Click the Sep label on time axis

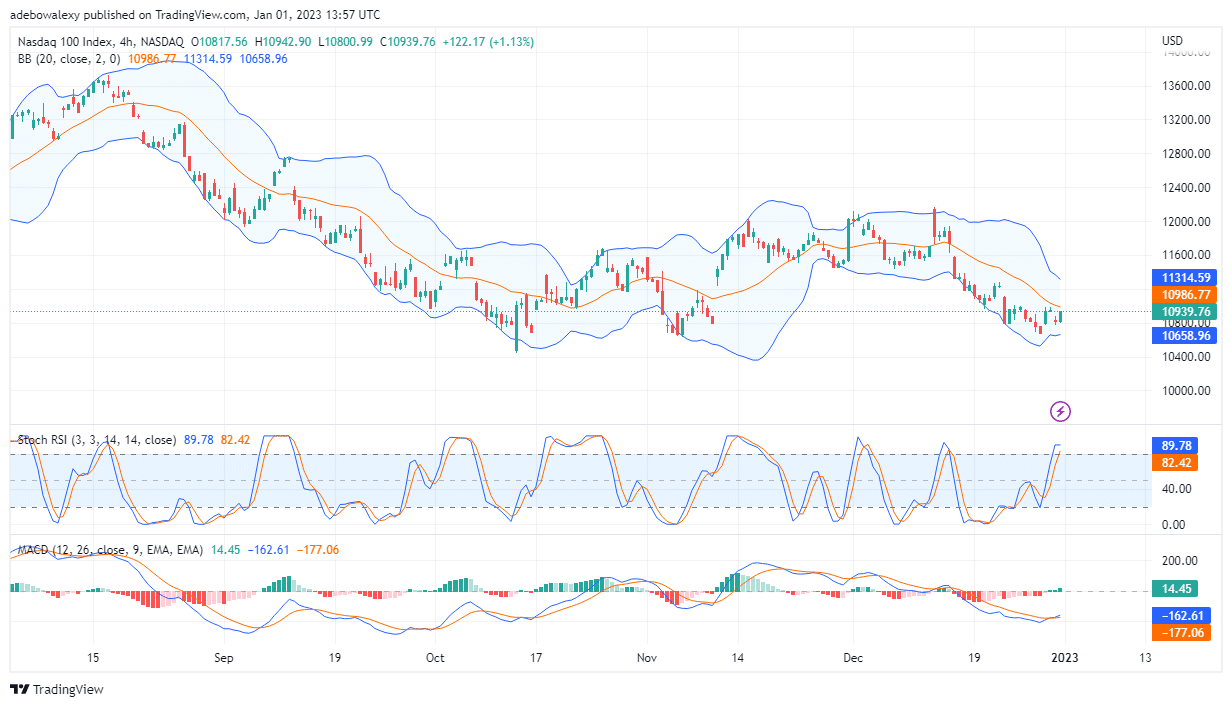tap(224, 658)
